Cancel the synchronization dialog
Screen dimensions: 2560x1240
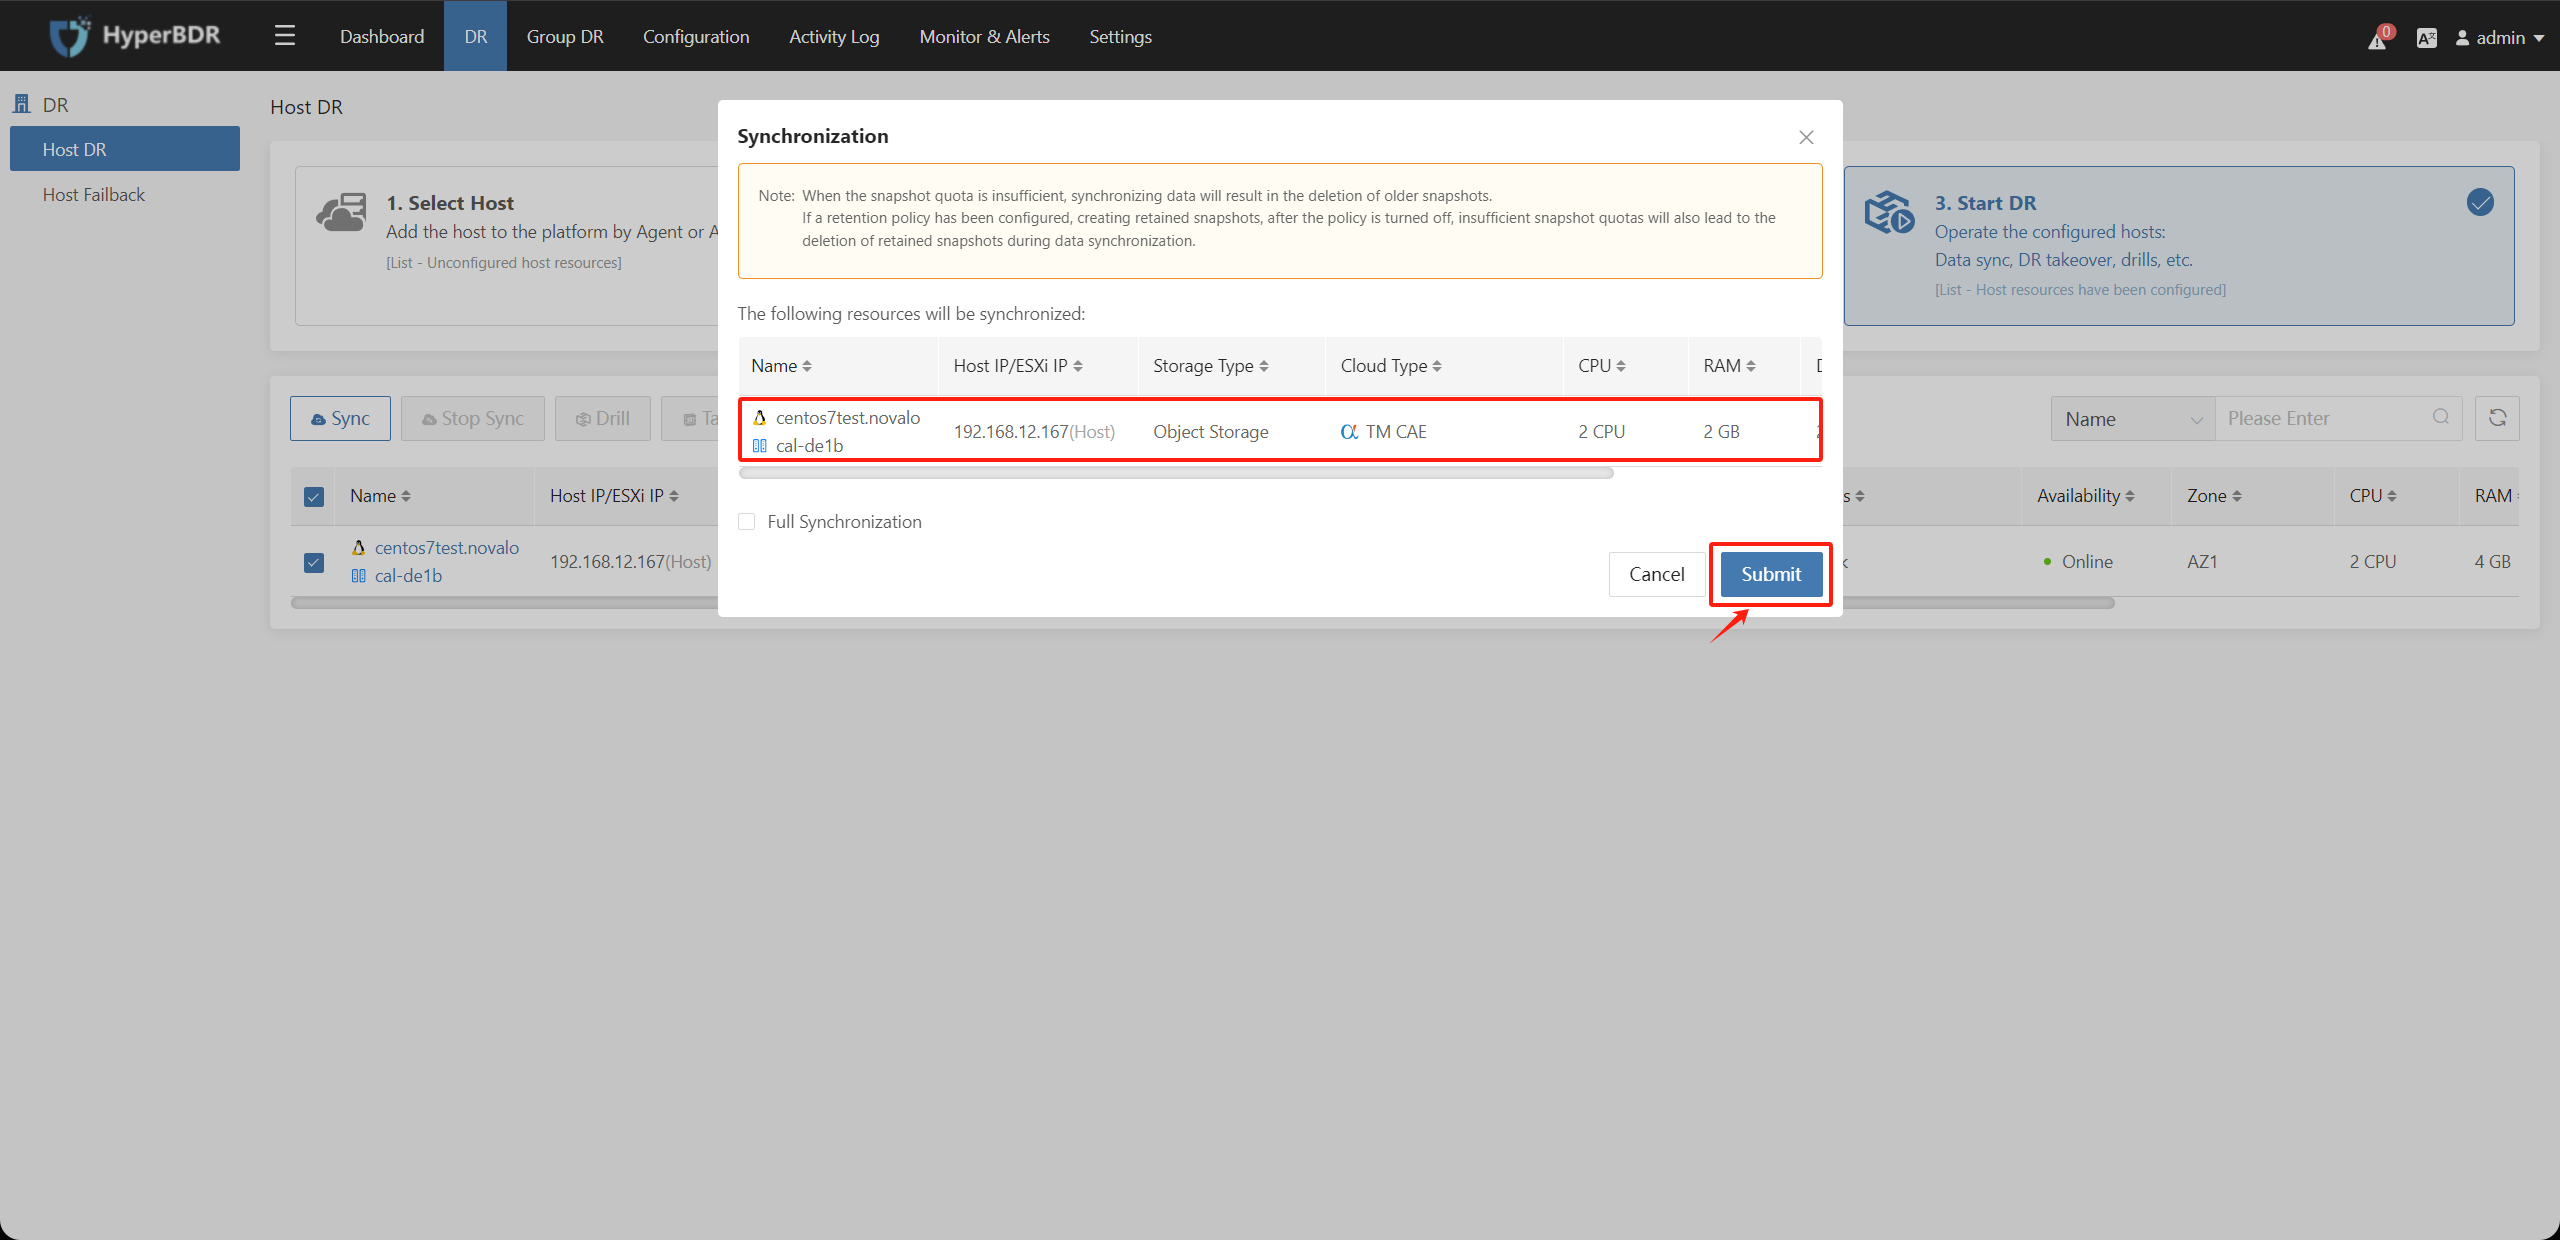click(x=1657, y=574)
